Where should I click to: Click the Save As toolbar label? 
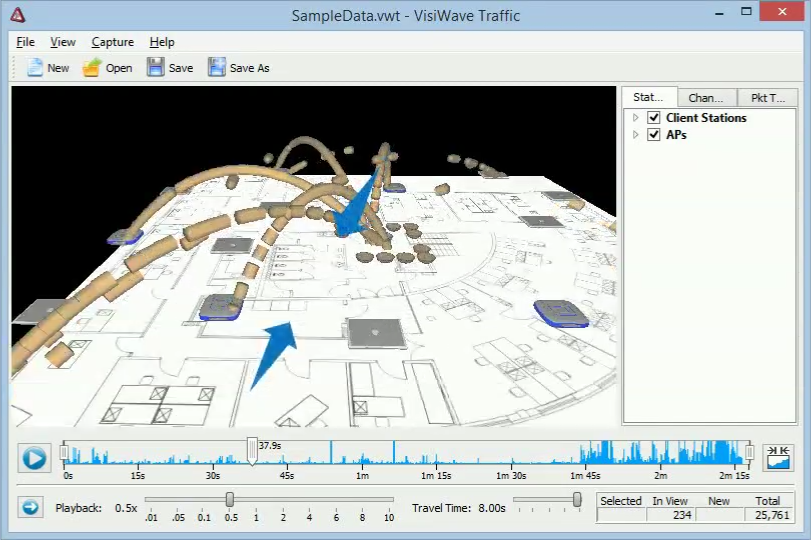(249, 68)
